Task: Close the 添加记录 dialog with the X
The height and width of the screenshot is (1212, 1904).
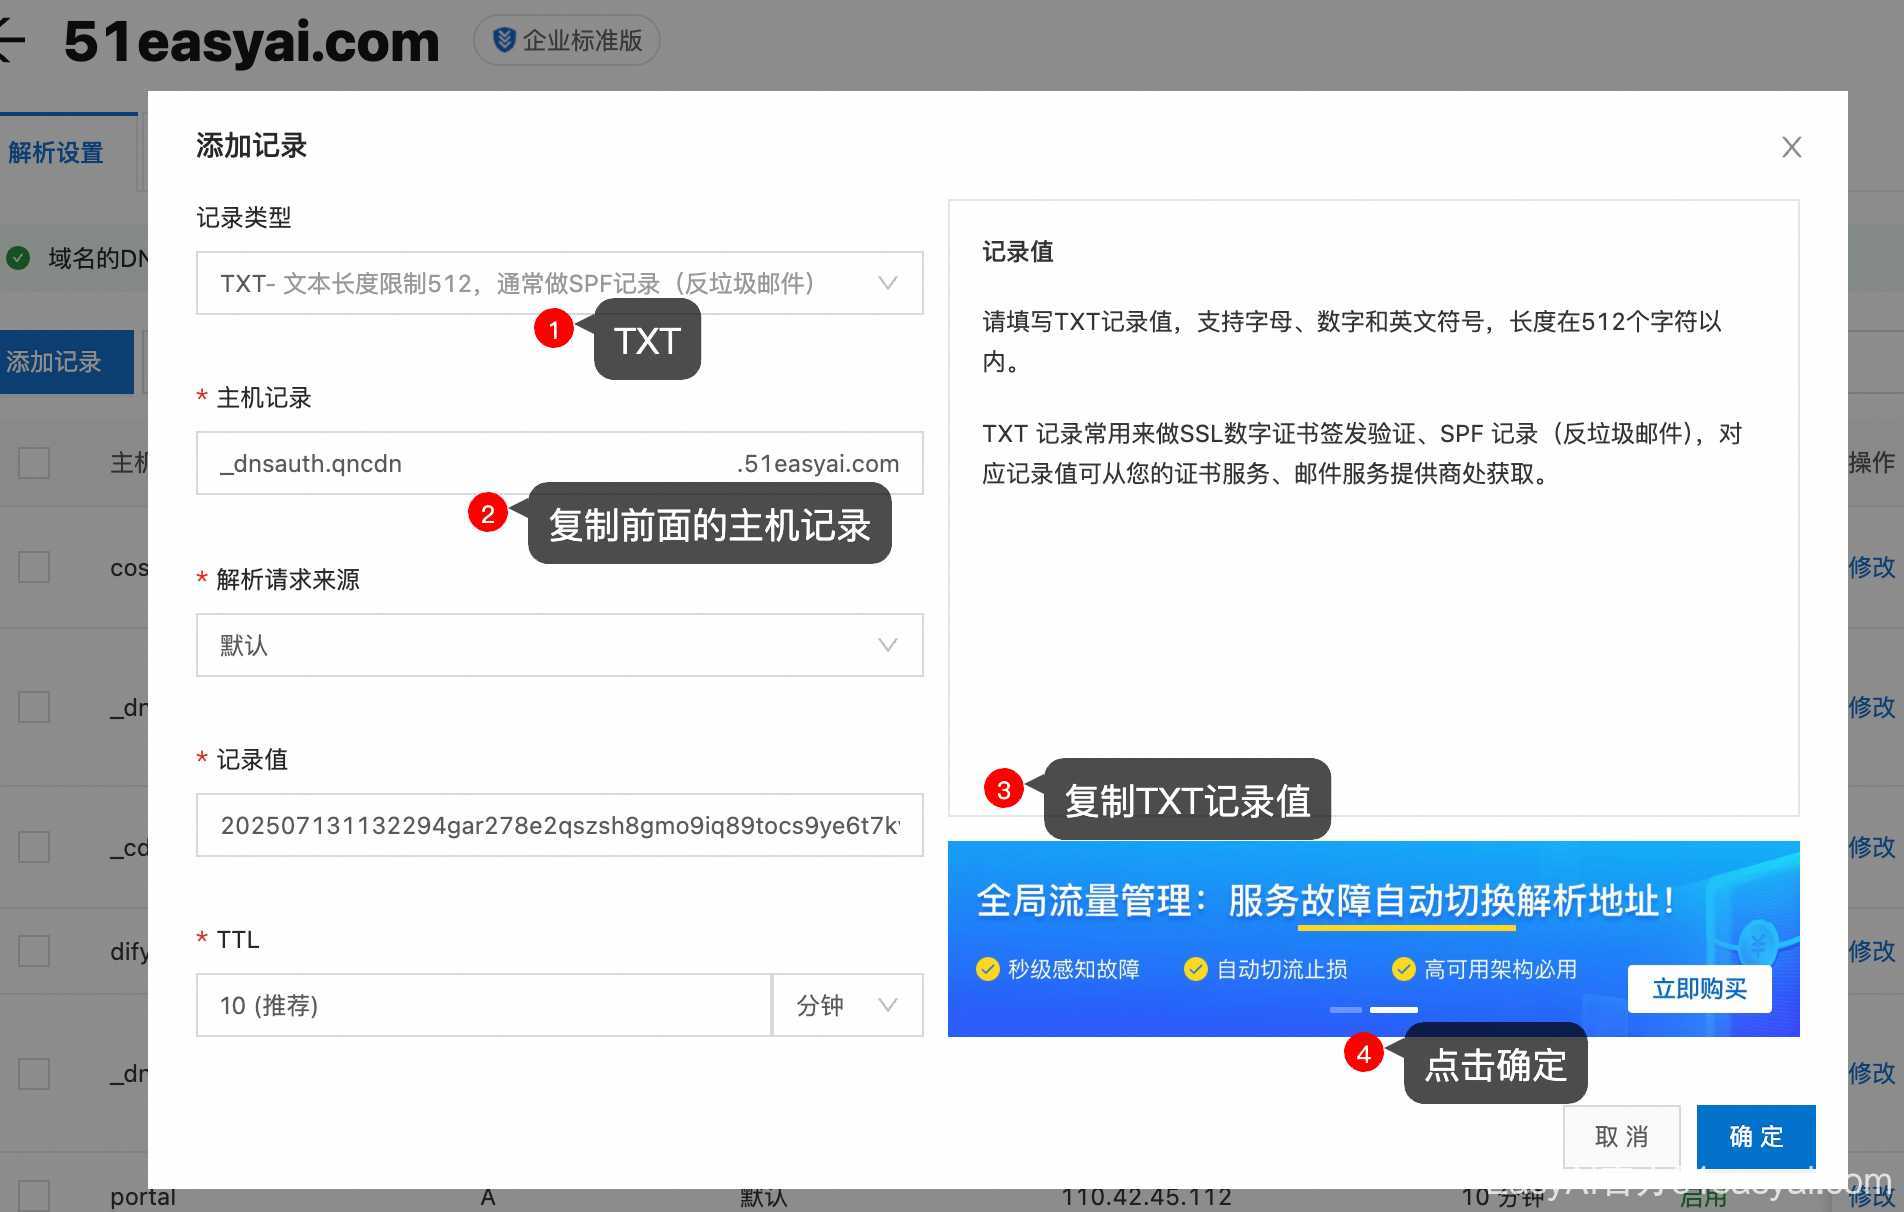Action: [x=1791, y=147]
